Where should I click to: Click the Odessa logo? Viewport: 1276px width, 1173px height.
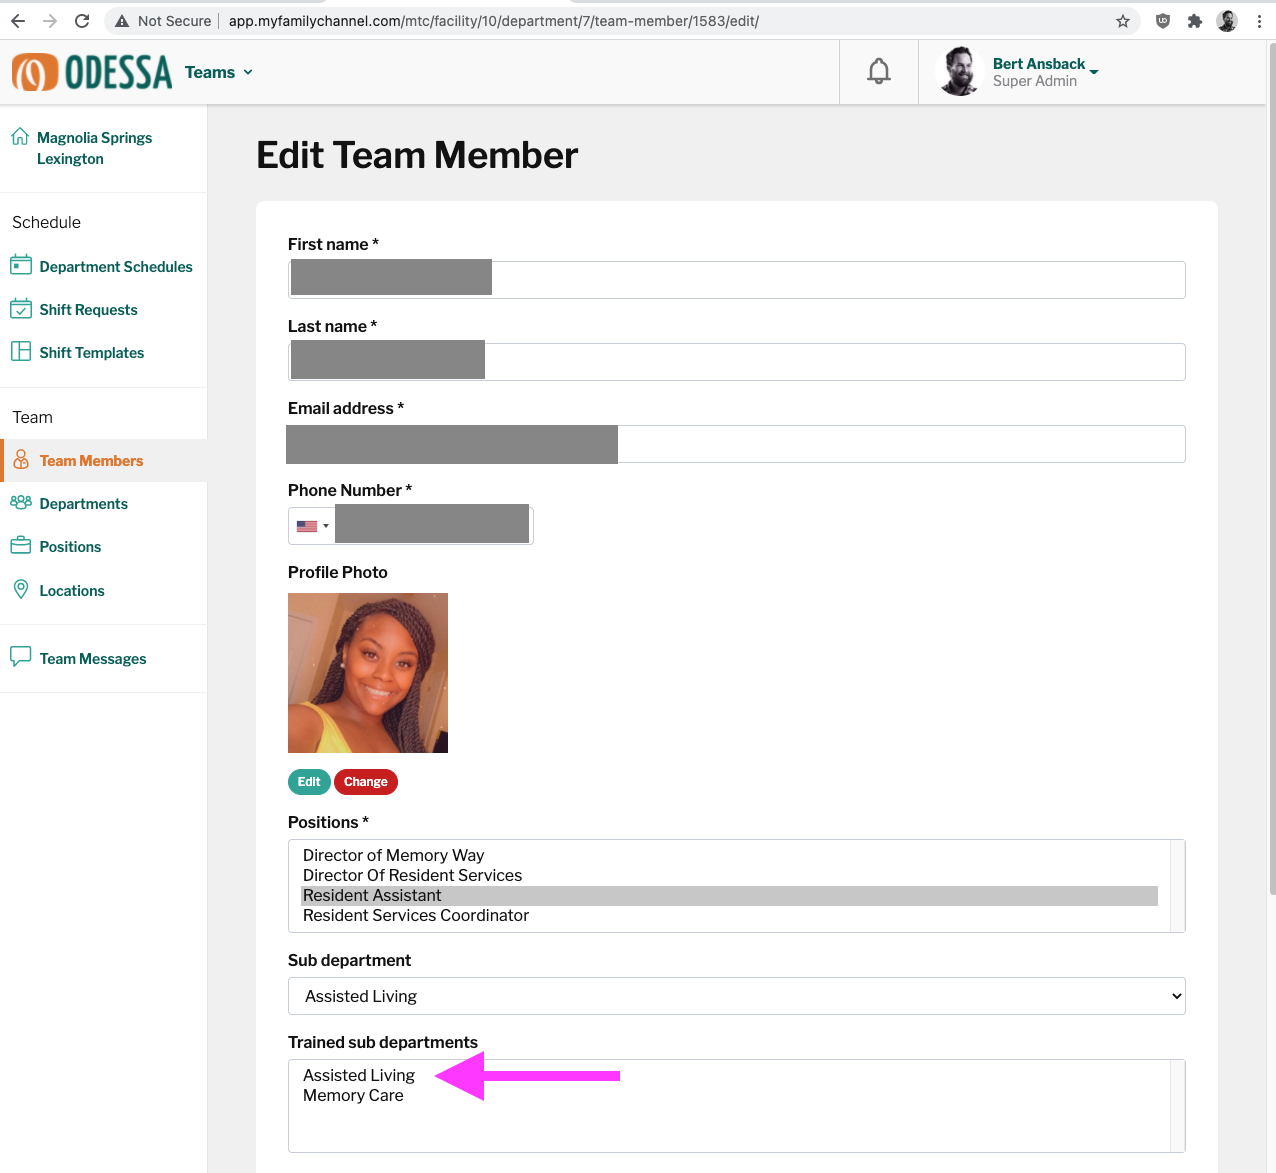[x=92, y=72]
